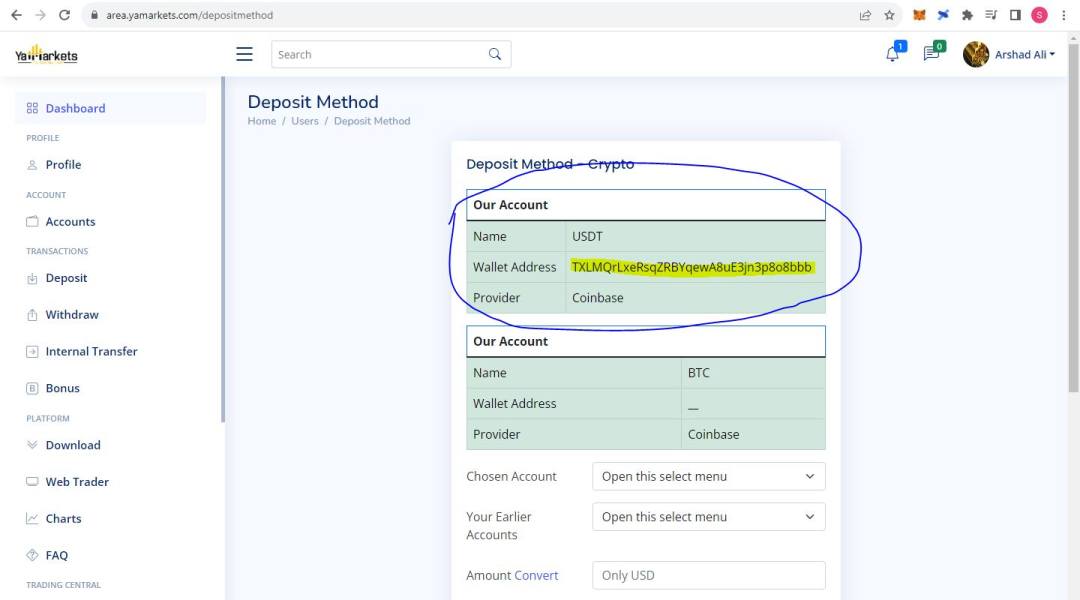Reload the page in the browser
Viewport: 1080px width, 600px height.
coord(65,15)
